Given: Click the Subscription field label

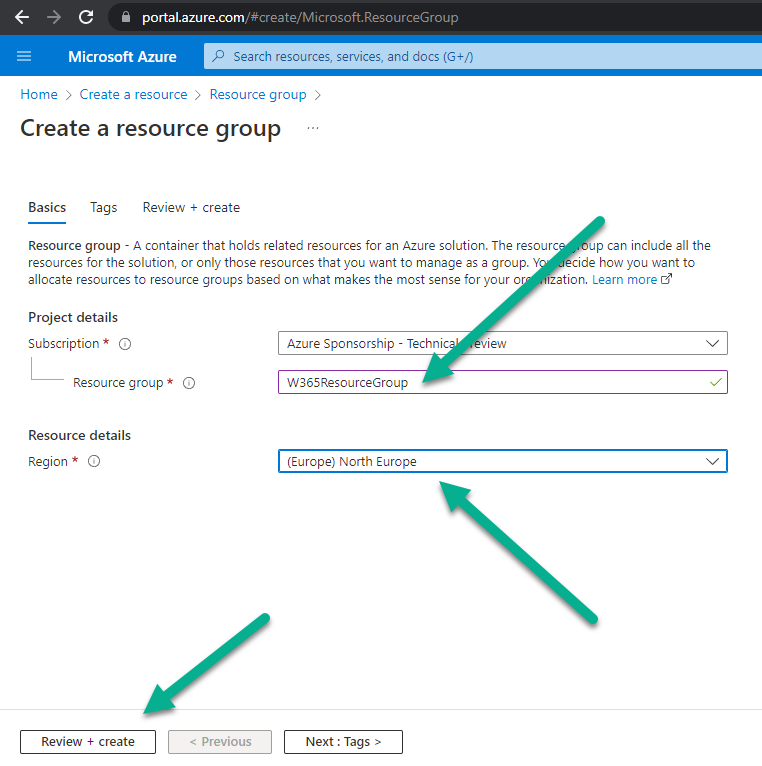Looking at the screenshot, I should click(64, 343).
